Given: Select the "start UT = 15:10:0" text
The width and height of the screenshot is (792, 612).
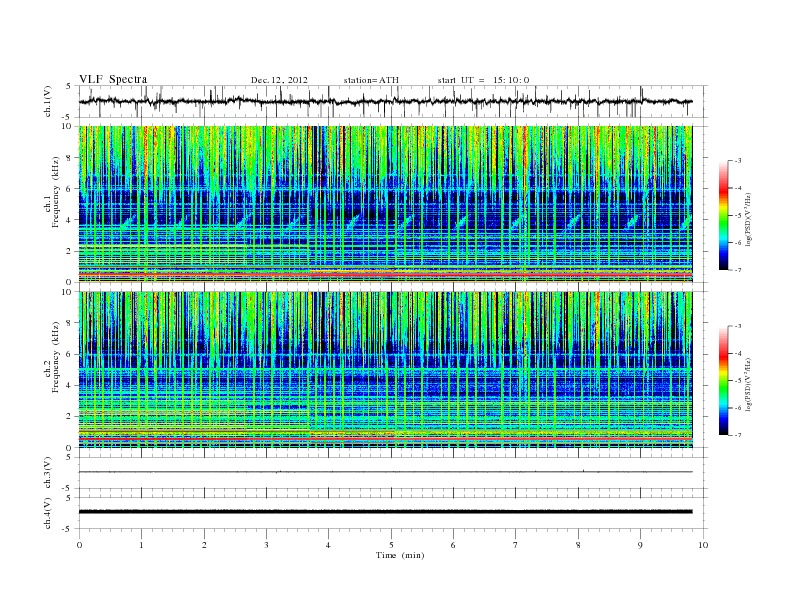Looking at the screenshot, I should tap(483, 80).
